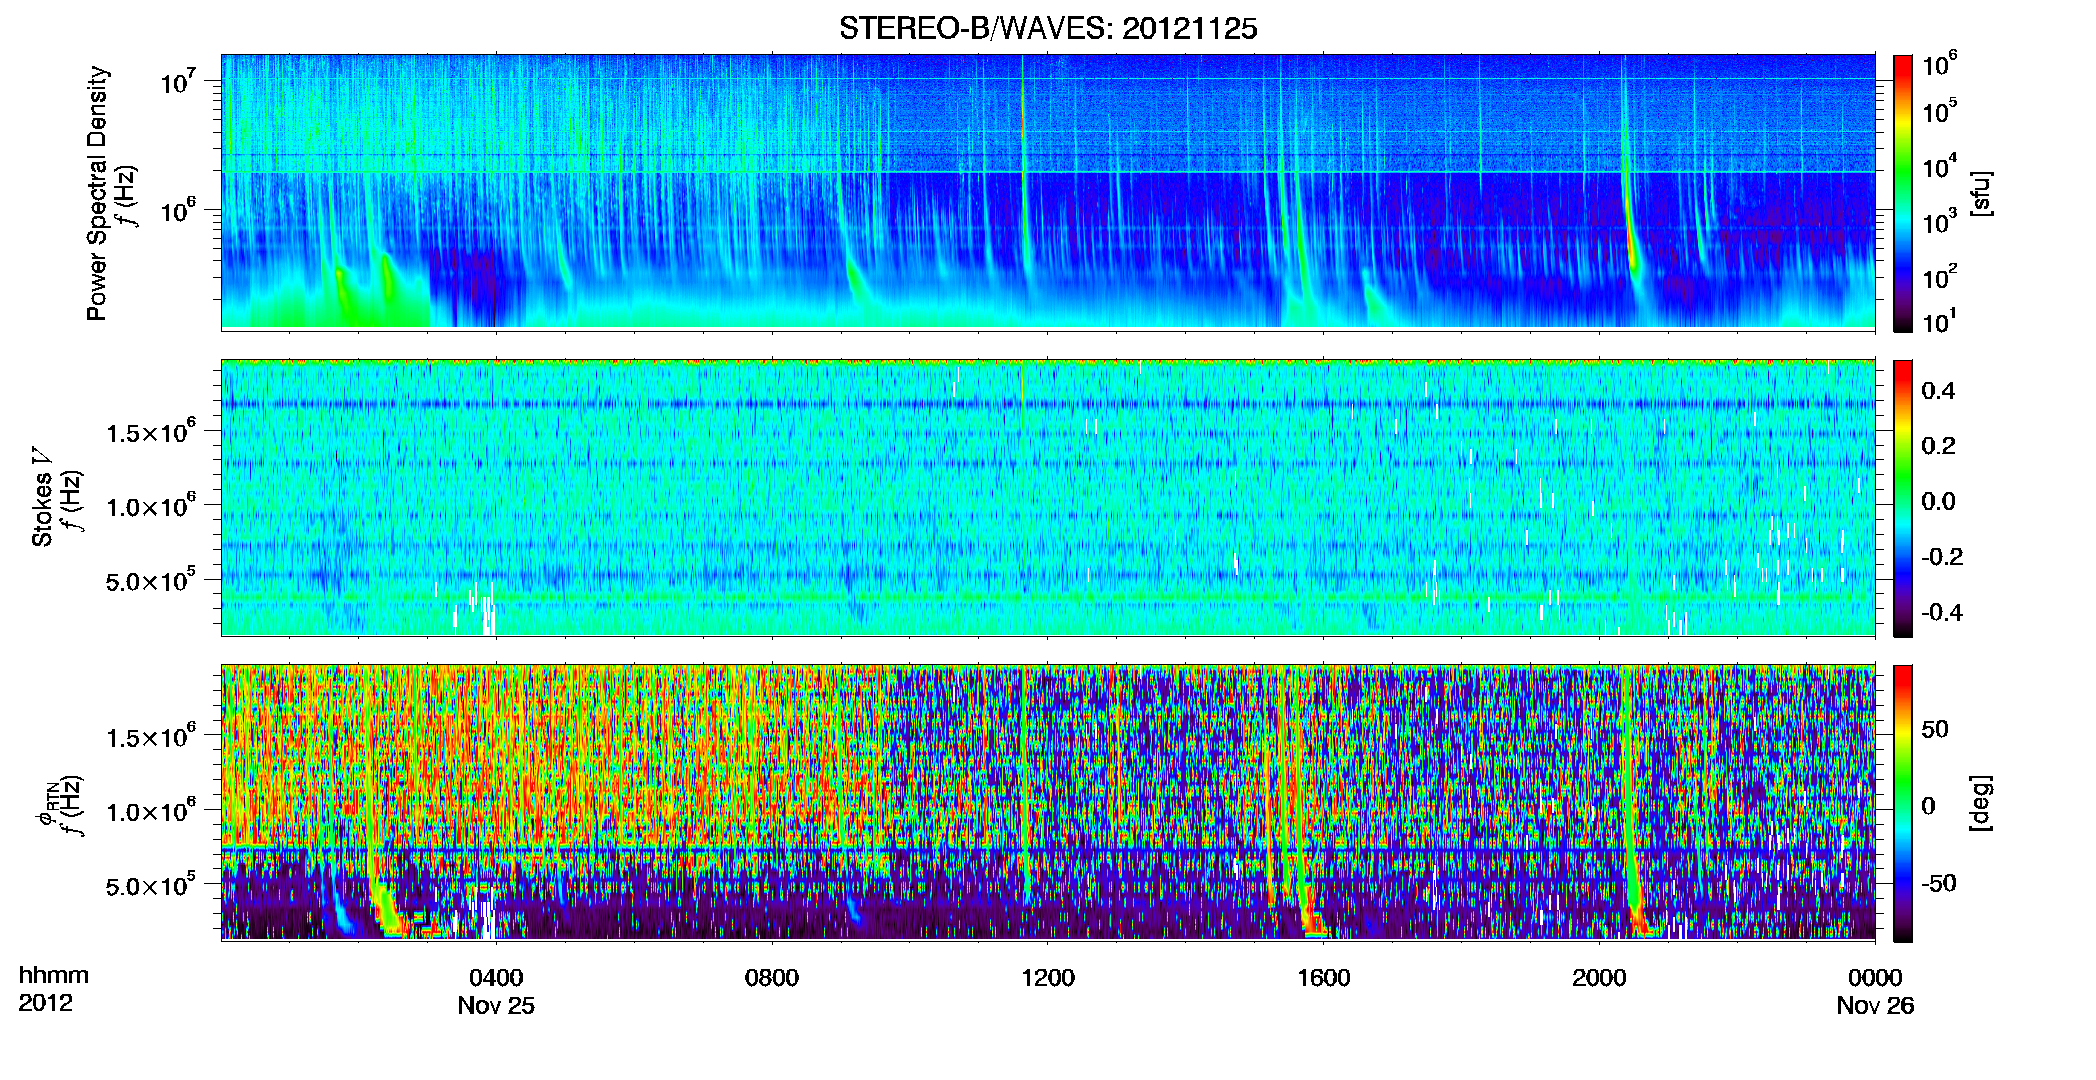
Task: Click the Stokes V color bar
Action: 1903,498
